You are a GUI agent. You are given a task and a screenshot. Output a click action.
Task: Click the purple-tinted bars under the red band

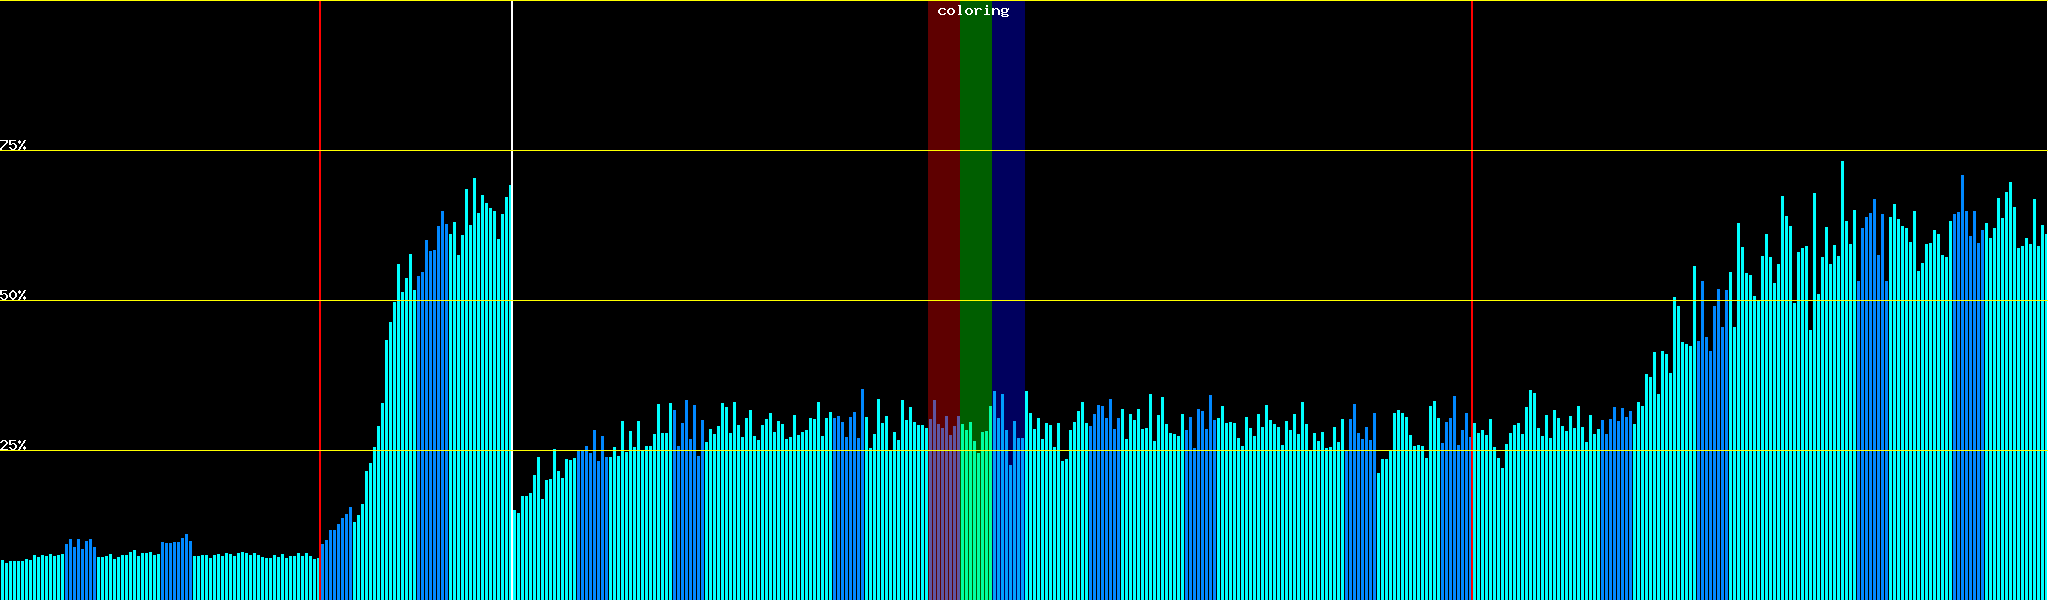coord(943,520)
